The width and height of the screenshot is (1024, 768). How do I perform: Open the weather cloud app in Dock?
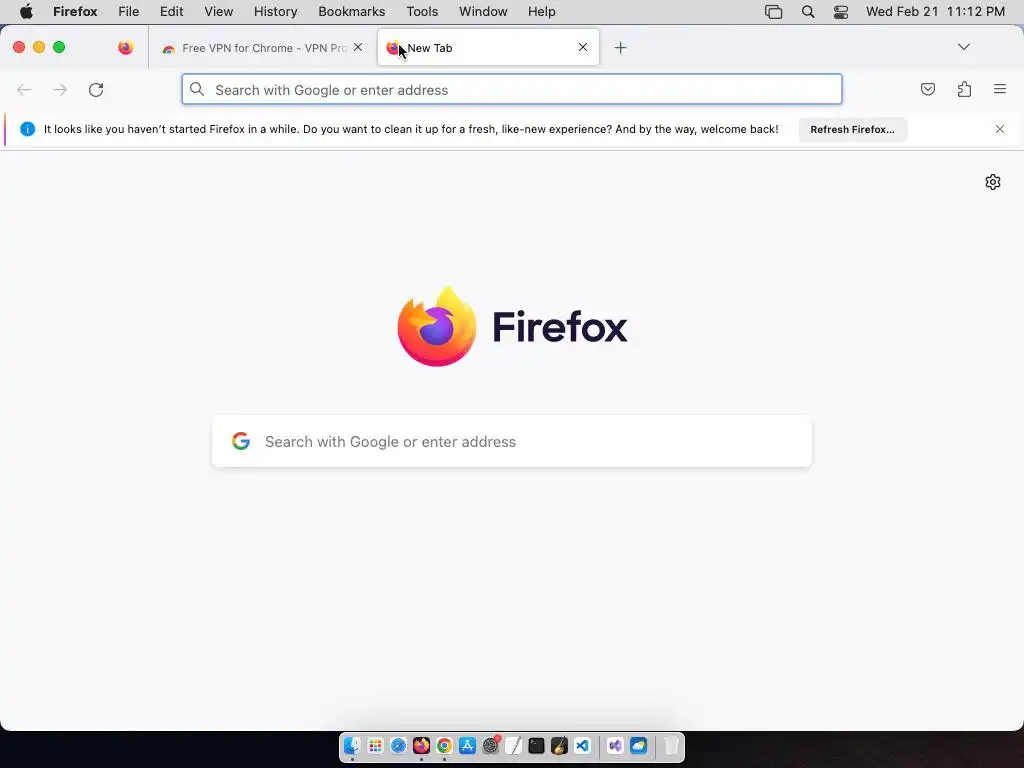(x=639, y=746)
